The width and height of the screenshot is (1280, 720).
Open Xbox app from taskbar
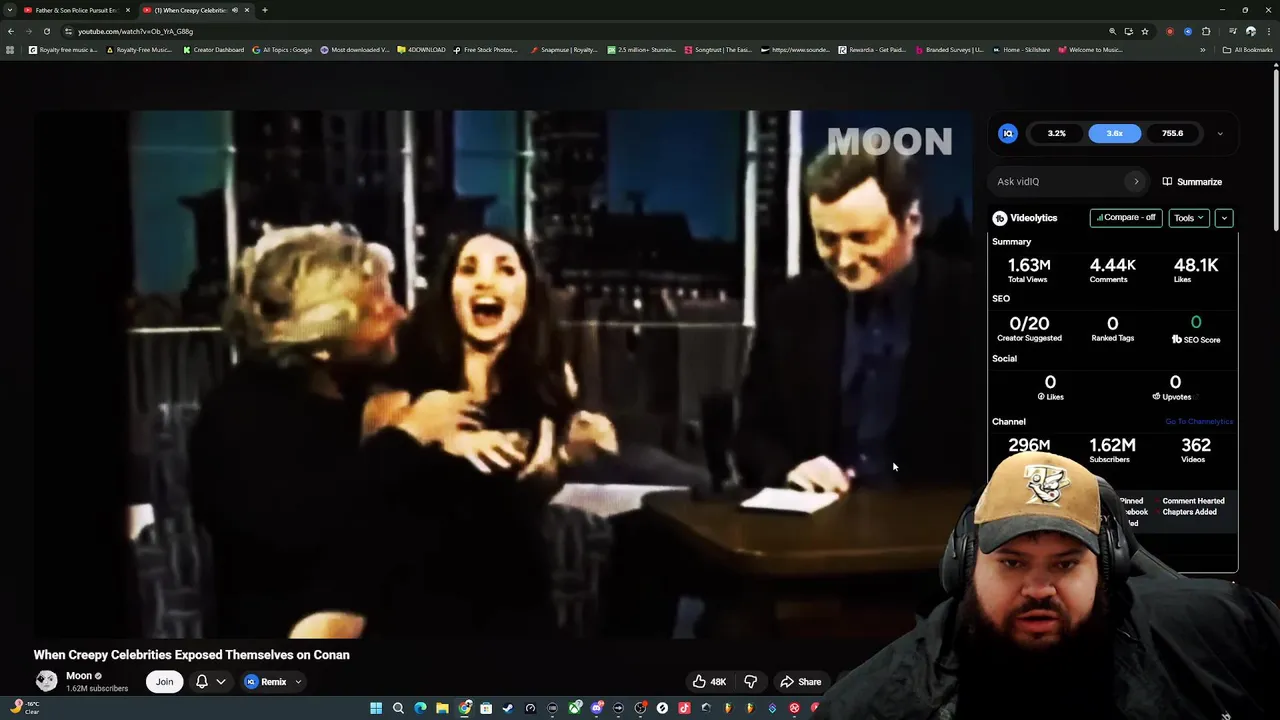tap(575, 708)
